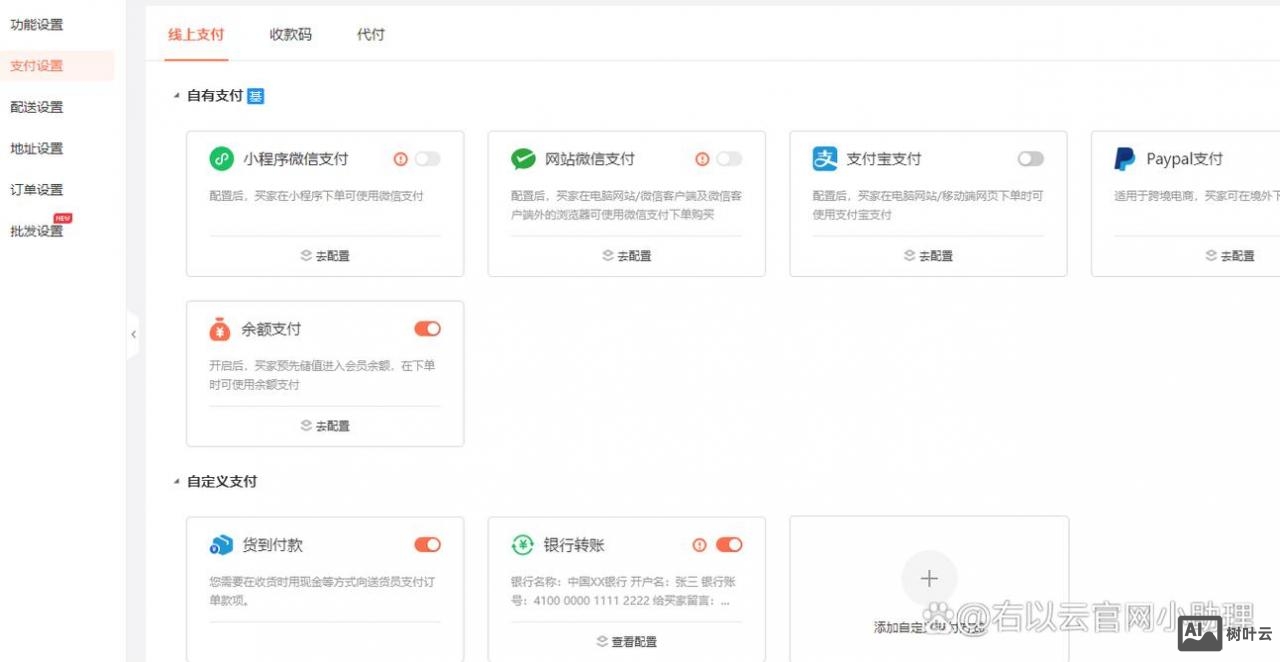Collapse the 自定义支付 section
Screen dimensions: 1280x662
176,481
